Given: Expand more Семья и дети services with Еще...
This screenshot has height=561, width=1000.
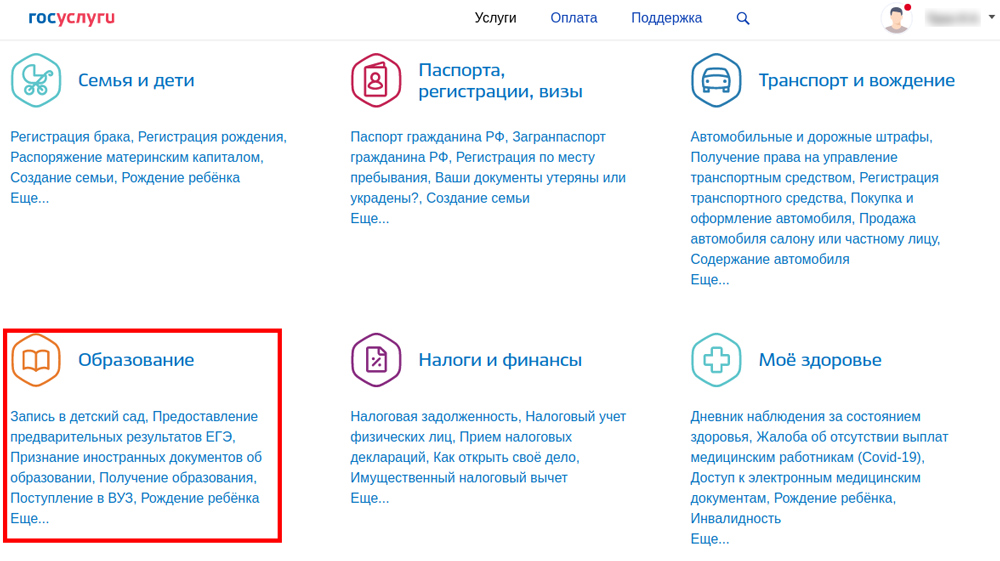Looking at the screenshot, I should point(29,198).
